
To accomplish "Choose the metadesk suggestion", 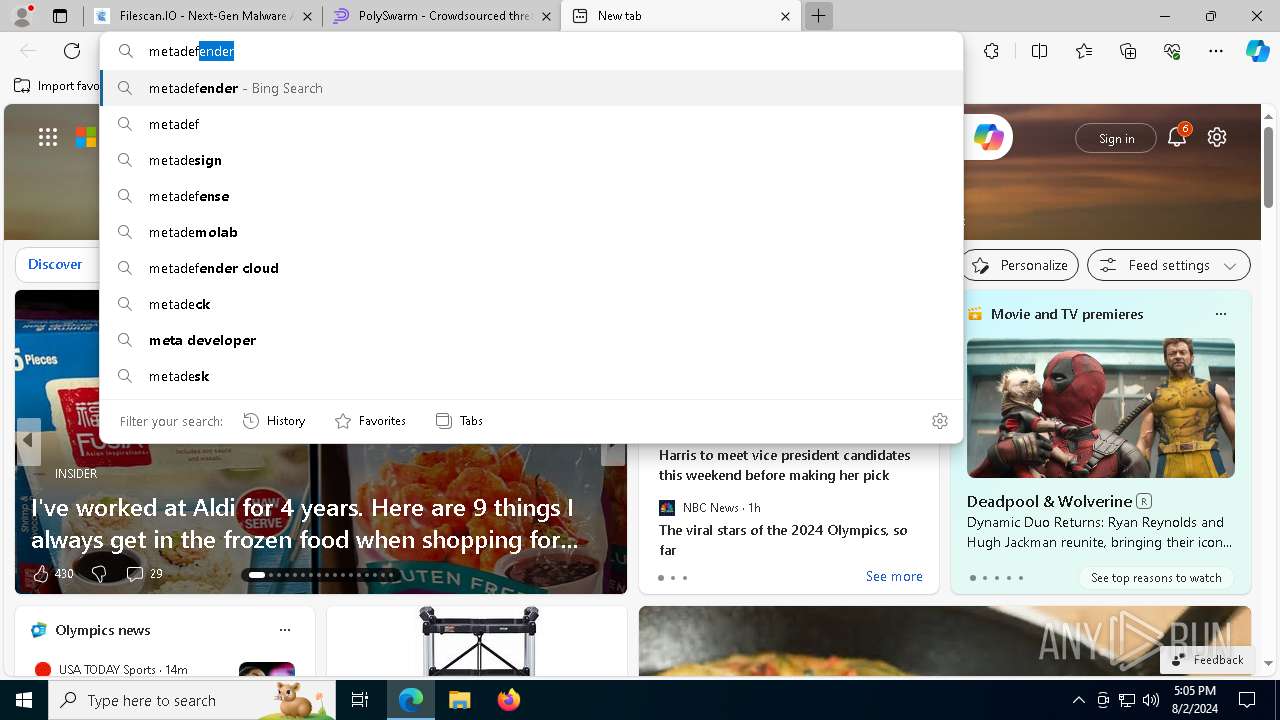I will pyautogui.click(x=531, y=376).
